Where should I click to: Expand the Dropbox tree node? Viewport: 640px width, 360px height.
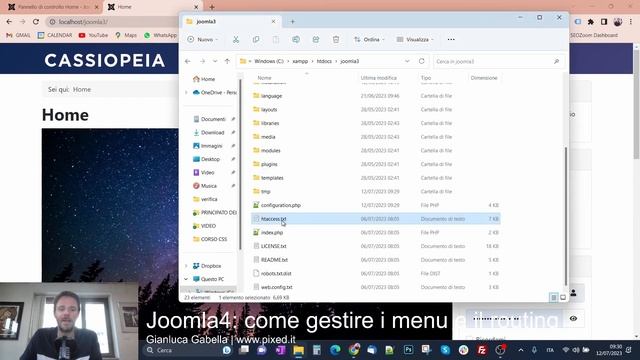pyautogui.click(x=187, y=266)
